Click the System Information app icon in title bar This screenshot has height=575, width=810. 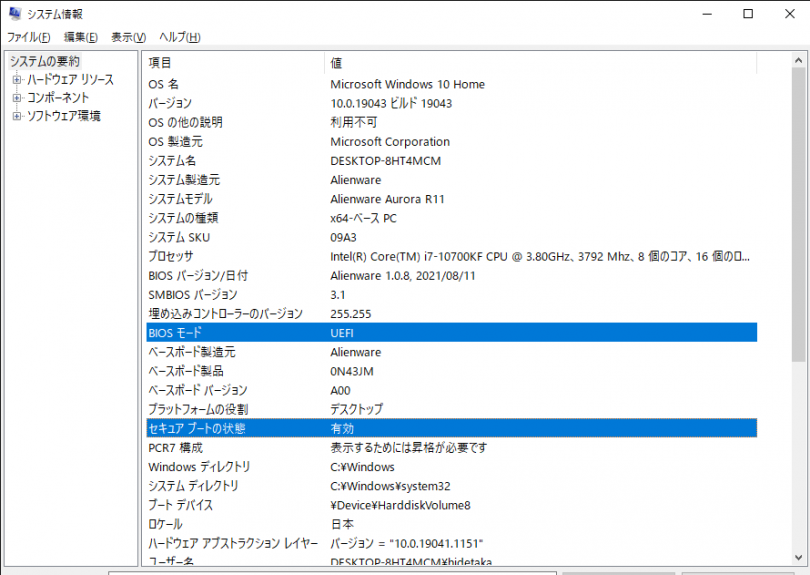tap(15, 13)
